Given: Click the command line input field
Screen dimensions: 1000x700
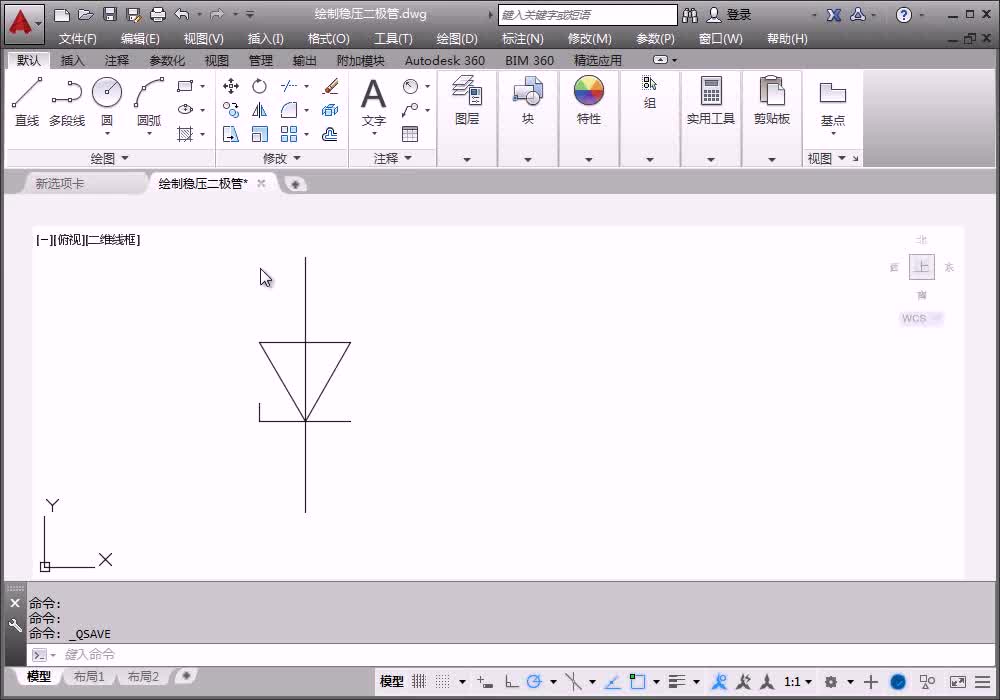Looking at the screenshot, I should pyautogui.click(x=200, y=654).
